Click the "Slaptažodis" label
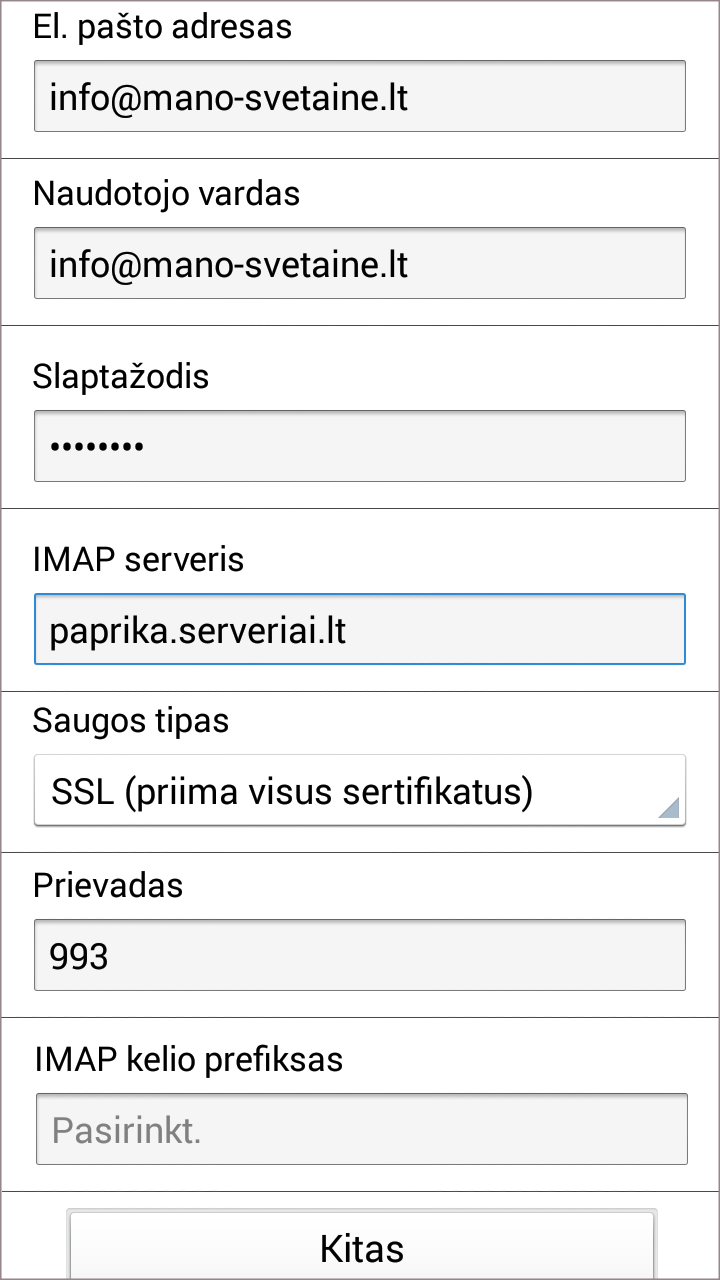The height and width of the screenshot is (1280, 720). coord(121,376)
